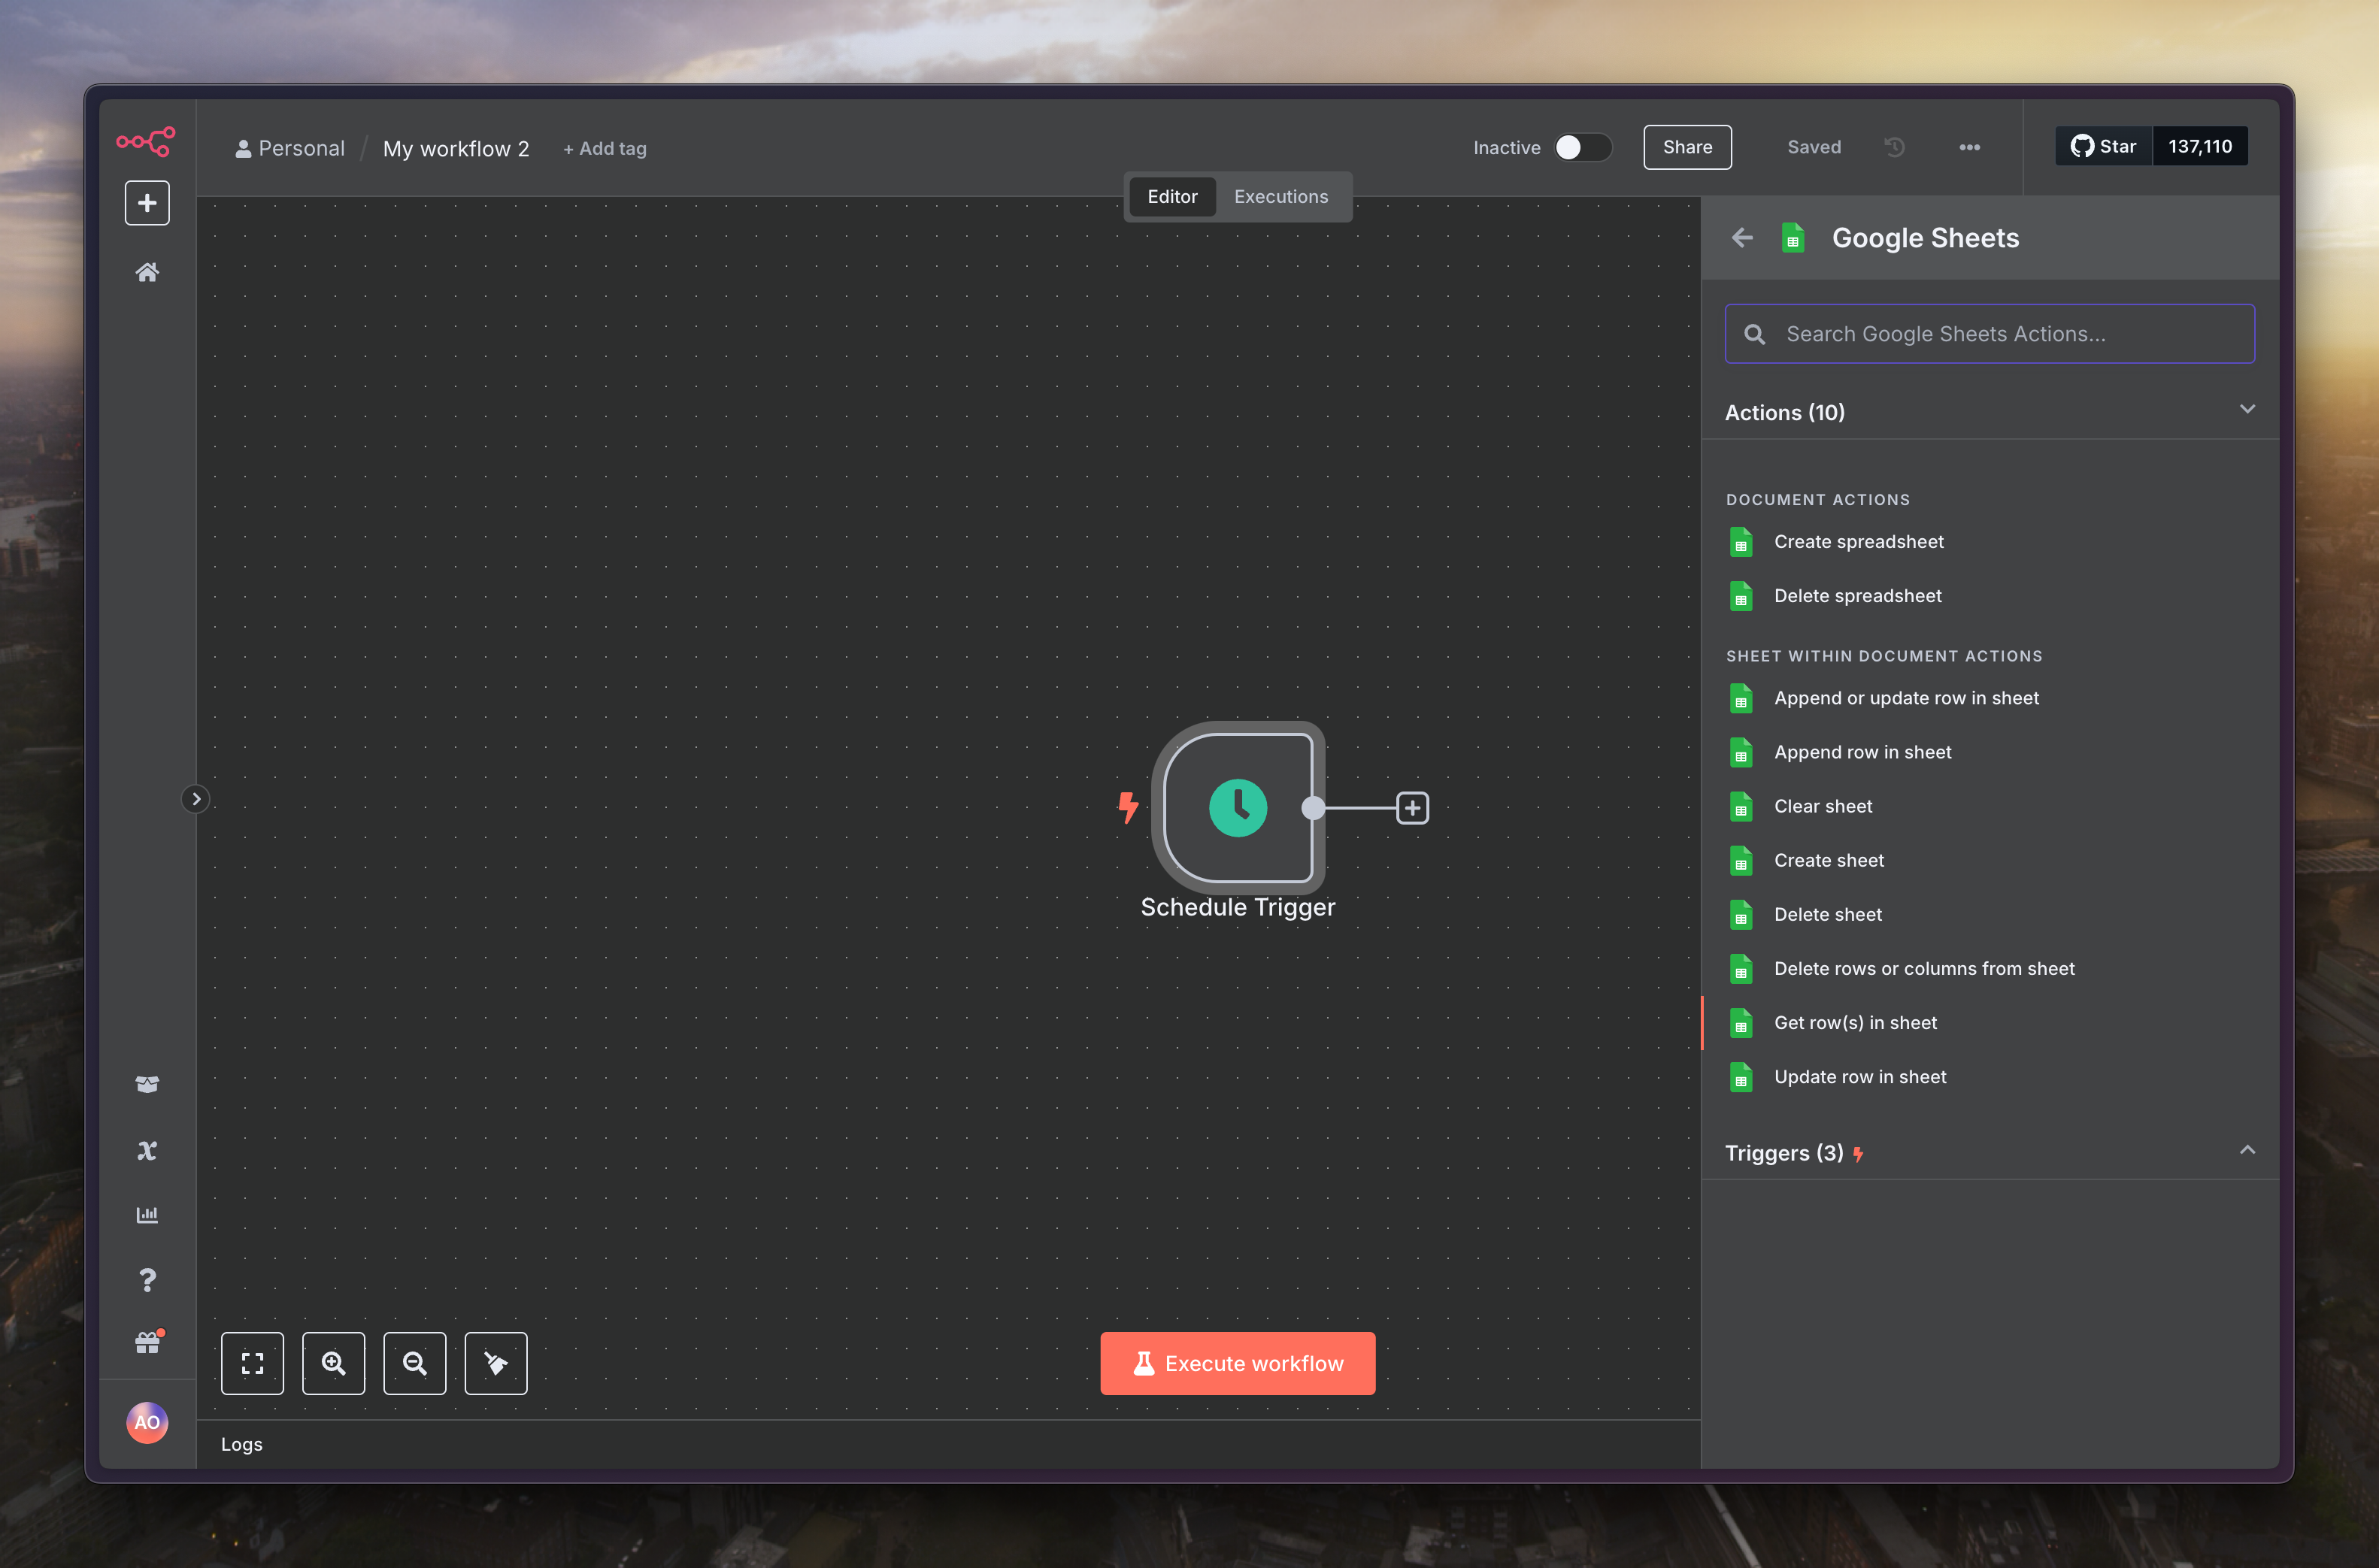Viewport: 2379px width, 1568px height.
Task: Click the Execute workflow button
Action: [x=1237, y=1363]
